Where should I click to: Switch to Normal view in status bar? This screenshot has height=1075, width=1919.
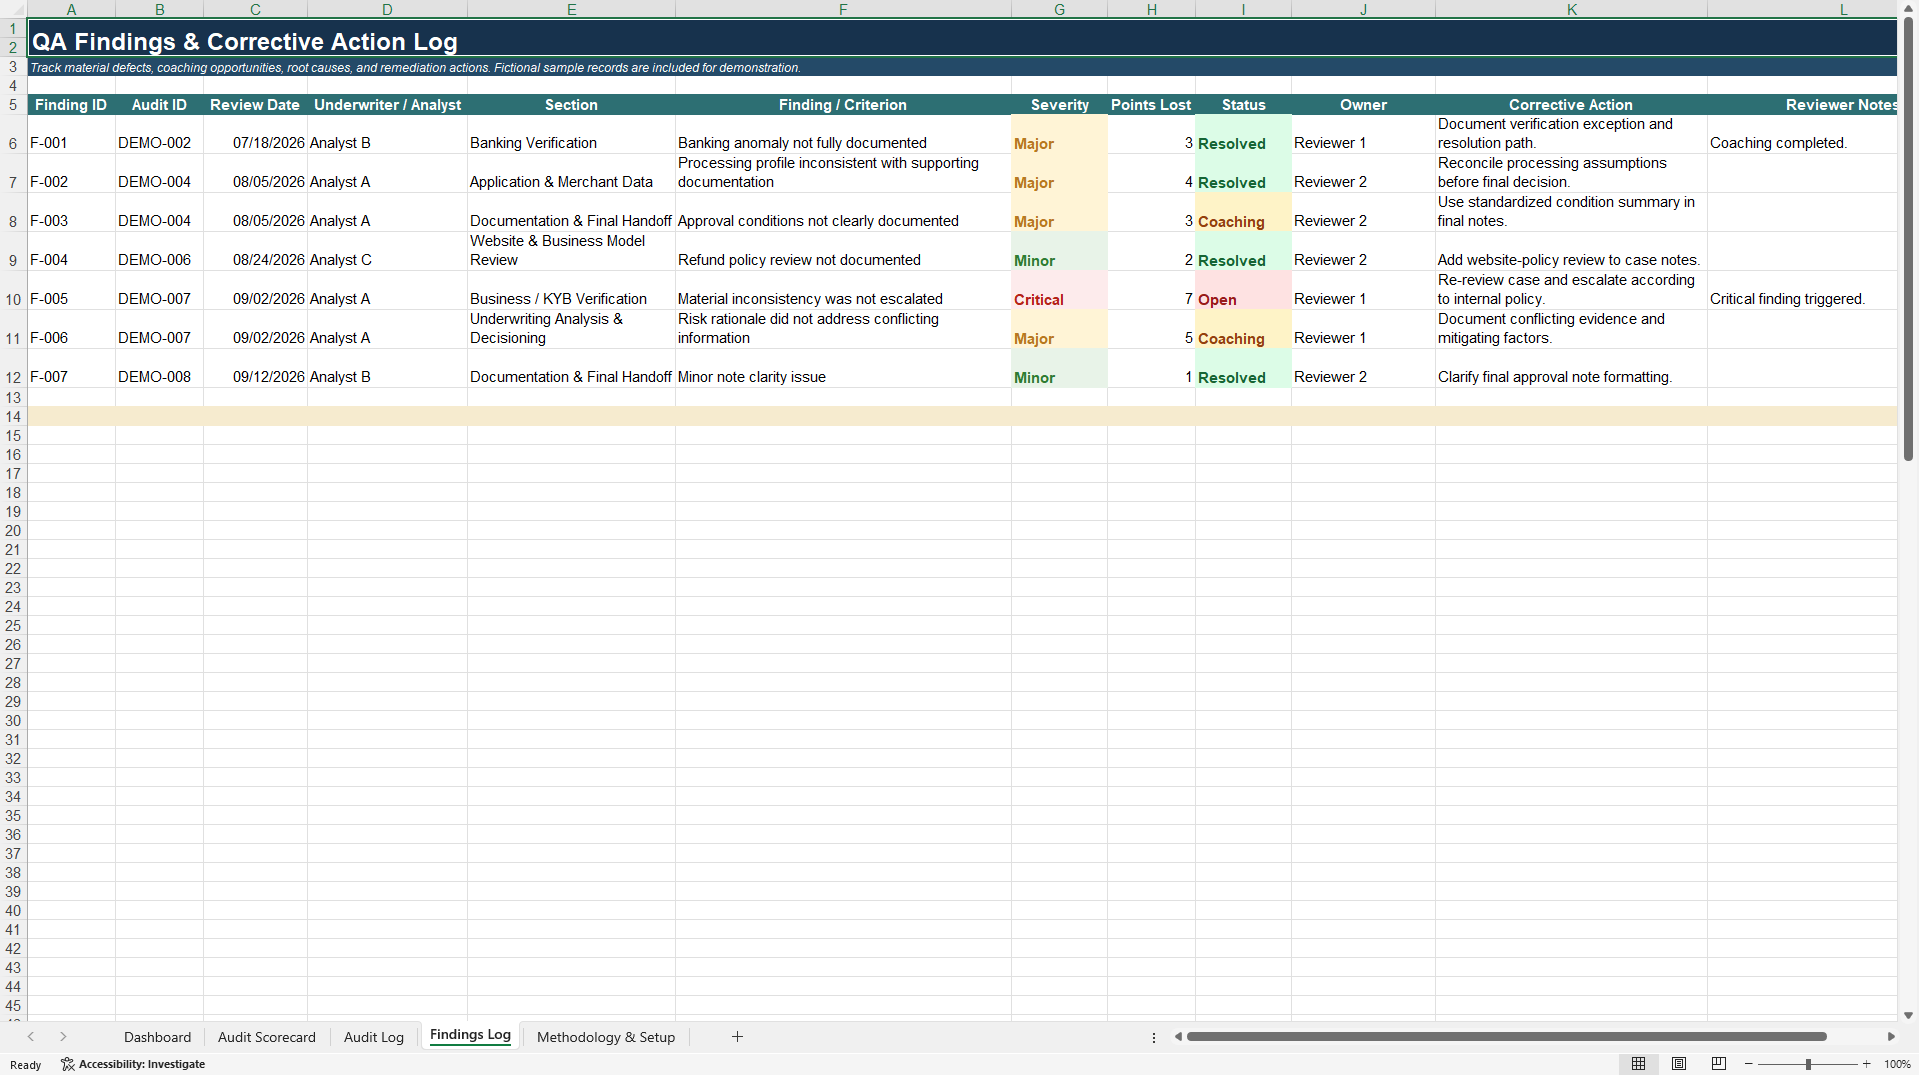click(1638, 1064)
